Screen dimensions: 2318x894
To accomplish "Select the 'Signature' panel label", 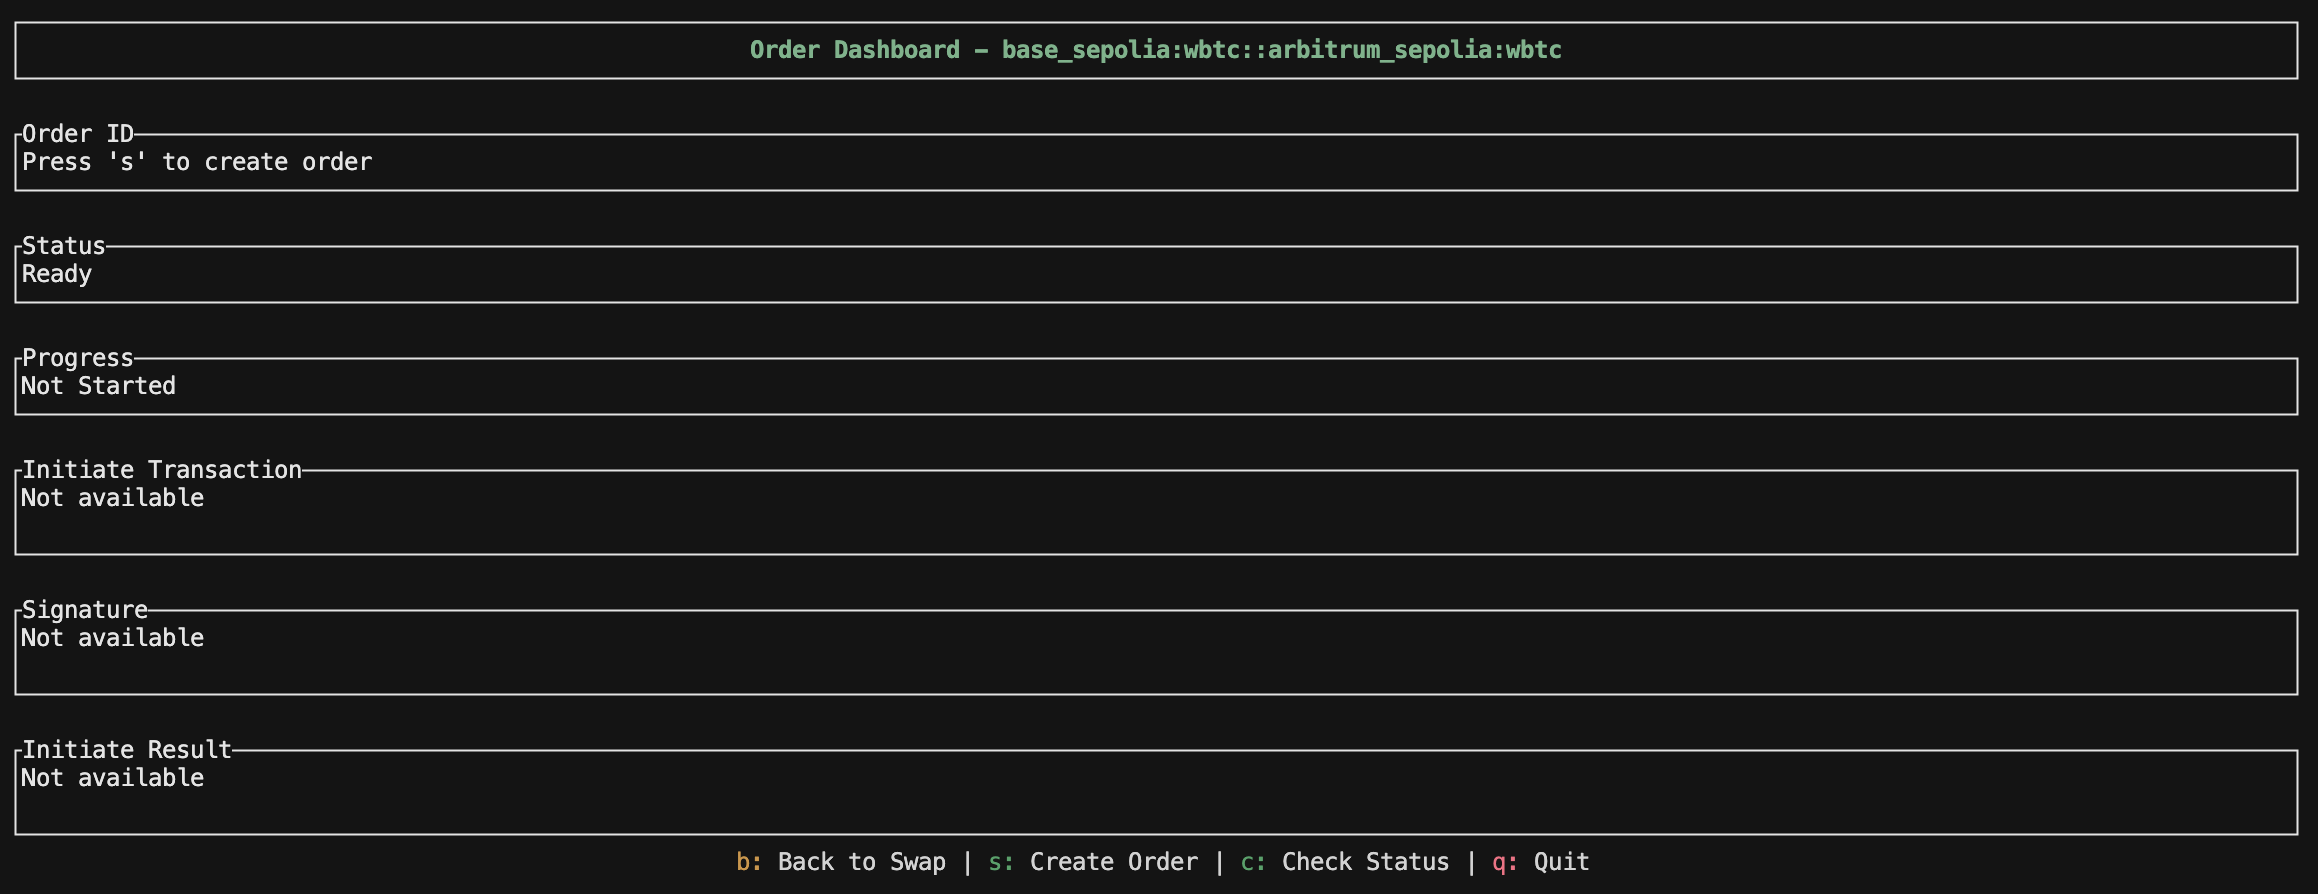I will [x=85, y=610].
